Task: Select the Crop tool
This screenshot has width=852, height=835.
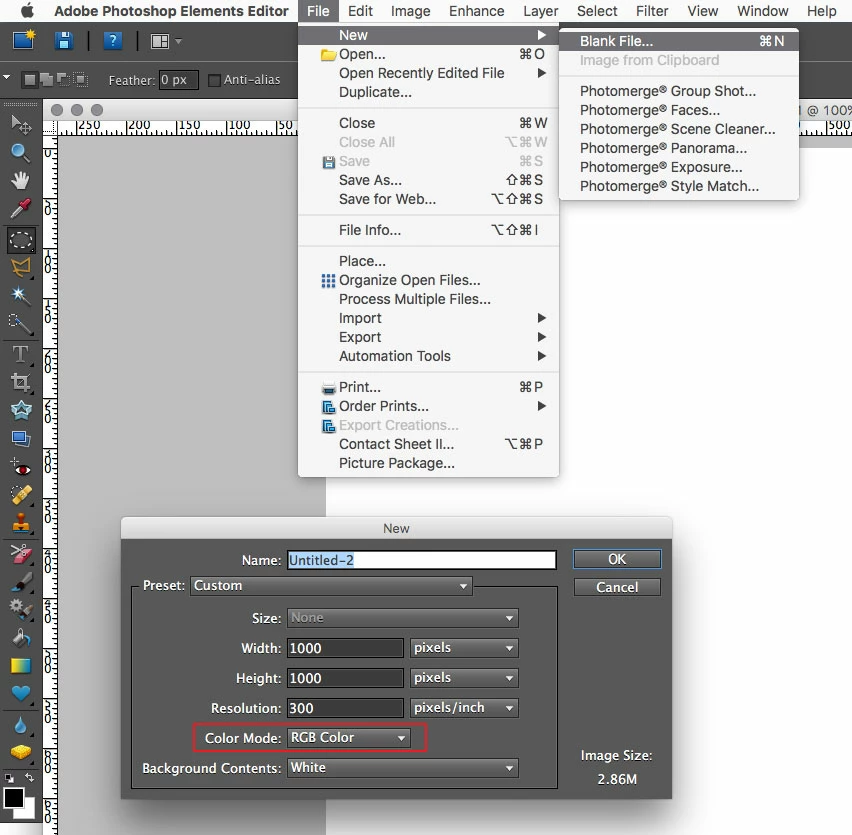Action: [x=21, y=382]
